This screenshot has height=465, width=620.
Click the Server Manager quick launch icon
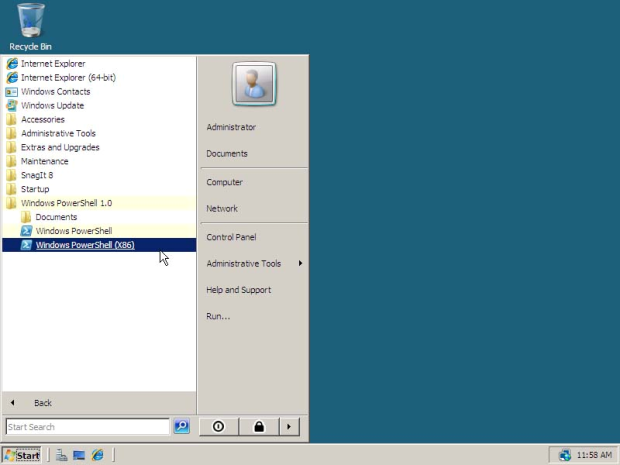61,455
